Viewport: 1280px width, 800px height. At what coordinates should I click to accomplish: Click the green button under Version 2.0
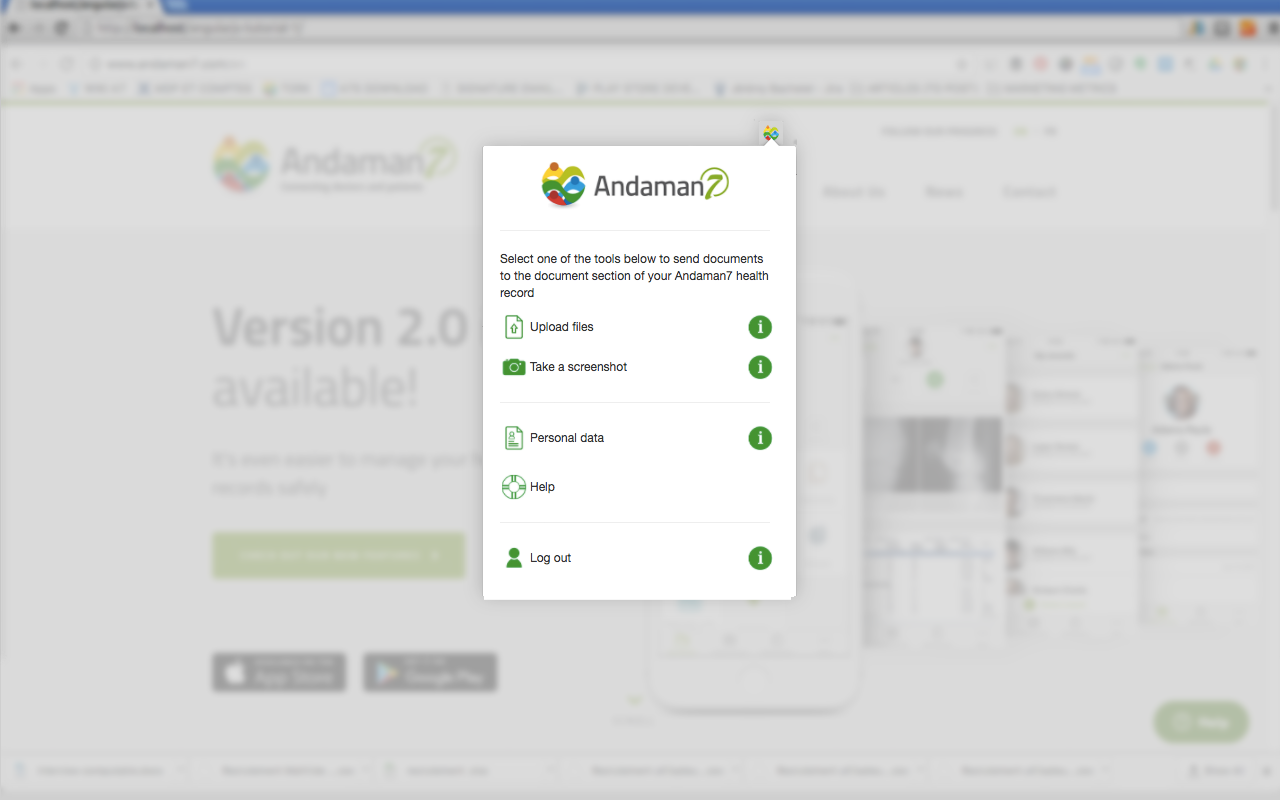(339, 555)
